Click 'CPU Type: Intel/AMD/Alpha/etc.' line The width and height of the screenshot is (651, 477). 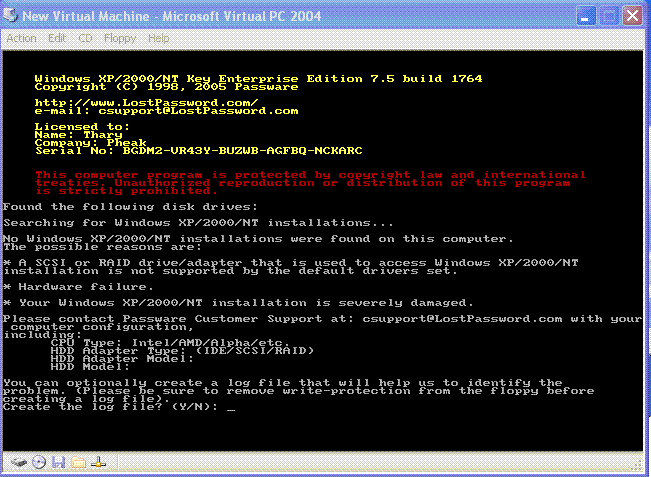click(x=170, y=343)
